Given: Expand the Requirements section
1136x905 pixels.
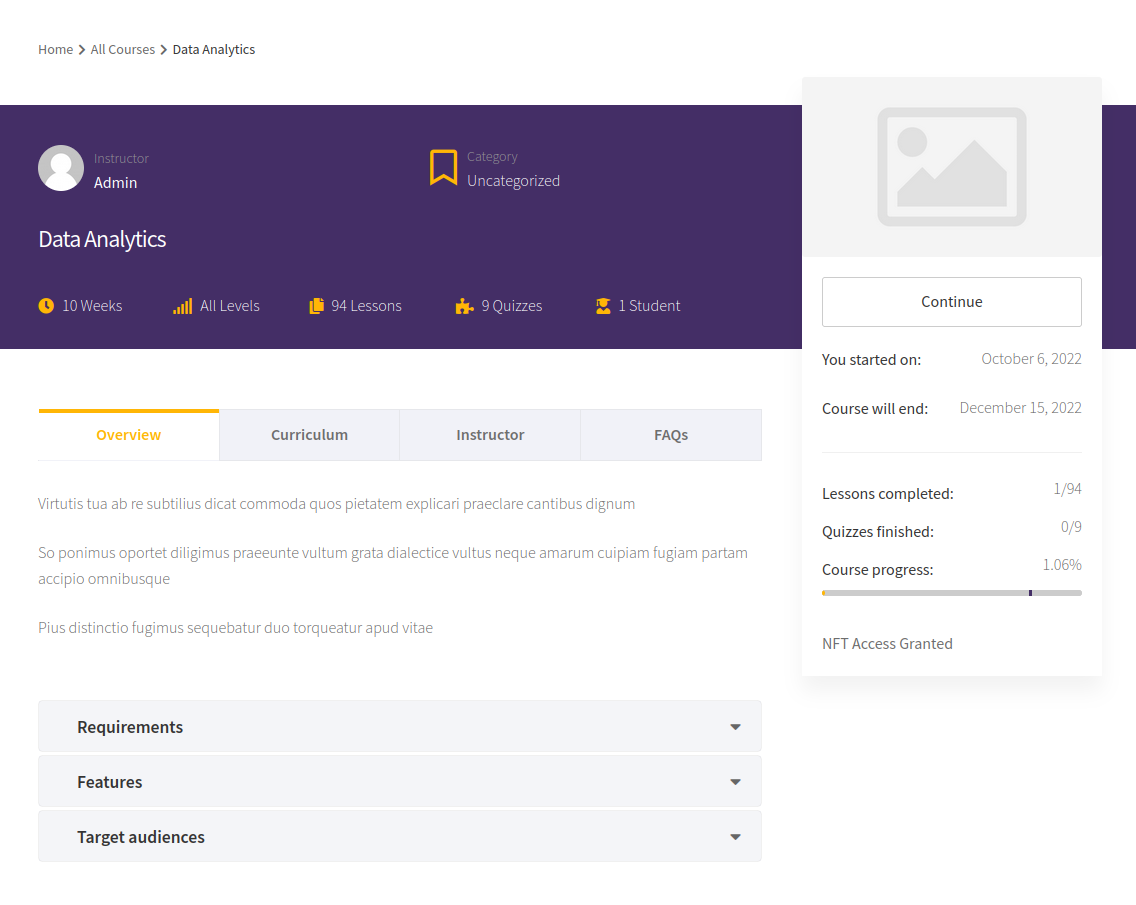Looking at the screenshot, I should [400, 727].
